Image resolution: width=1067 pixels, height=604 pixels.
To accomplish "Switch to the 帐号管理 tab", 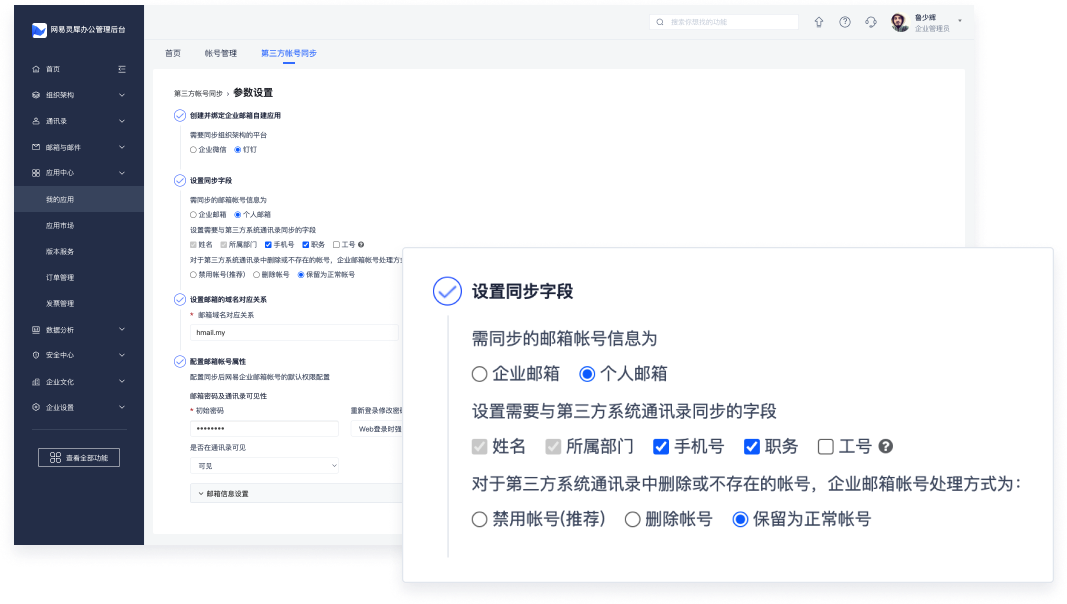I will click(x=220, y=53).
